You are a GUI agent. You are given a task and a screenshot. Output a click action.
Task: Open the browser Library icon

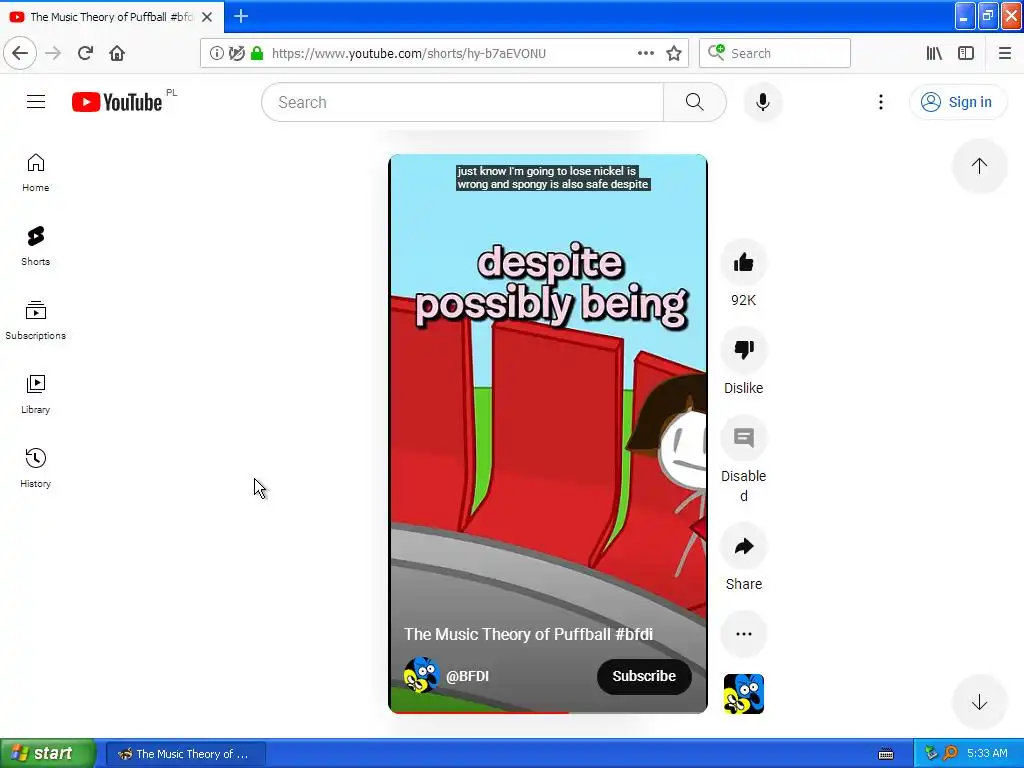[x=934, y=54]
